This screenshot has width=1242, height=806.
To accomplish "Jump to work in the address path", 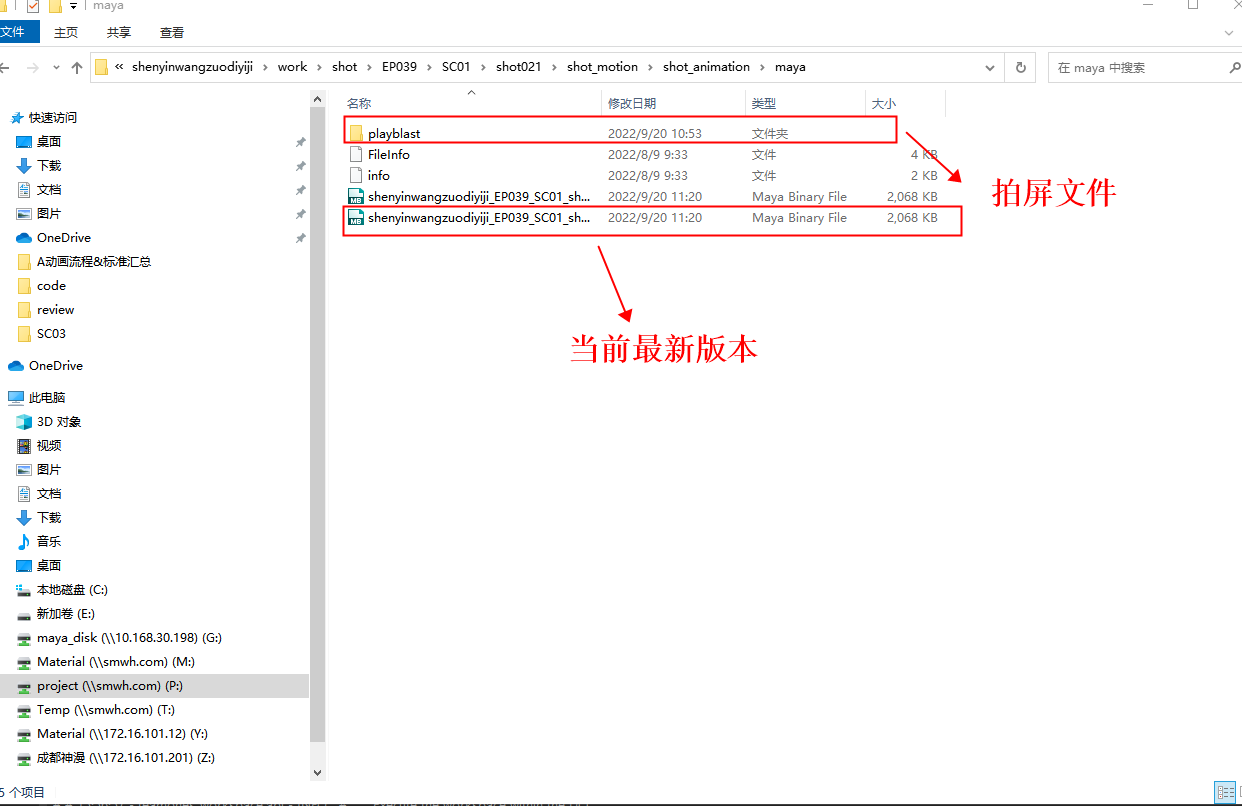I will [292, 67].
